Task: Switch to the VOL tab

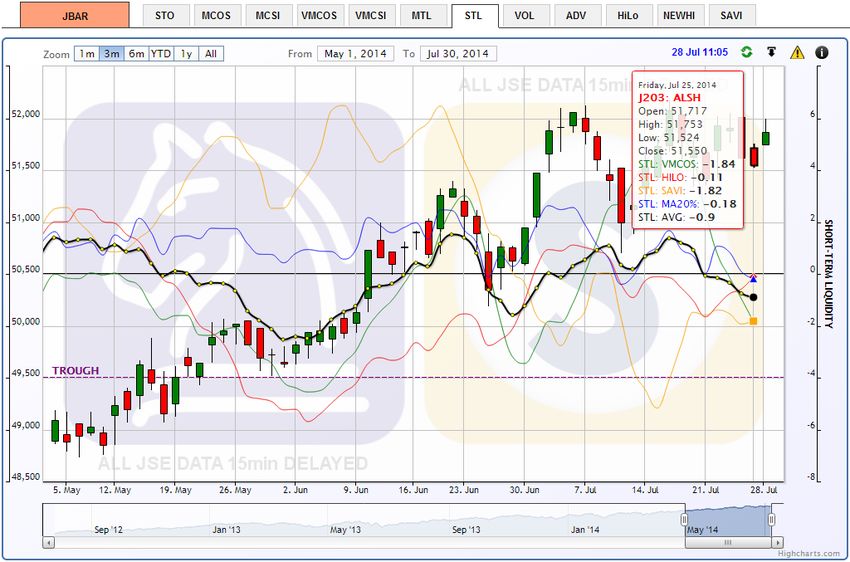Action: pos(524,16)
